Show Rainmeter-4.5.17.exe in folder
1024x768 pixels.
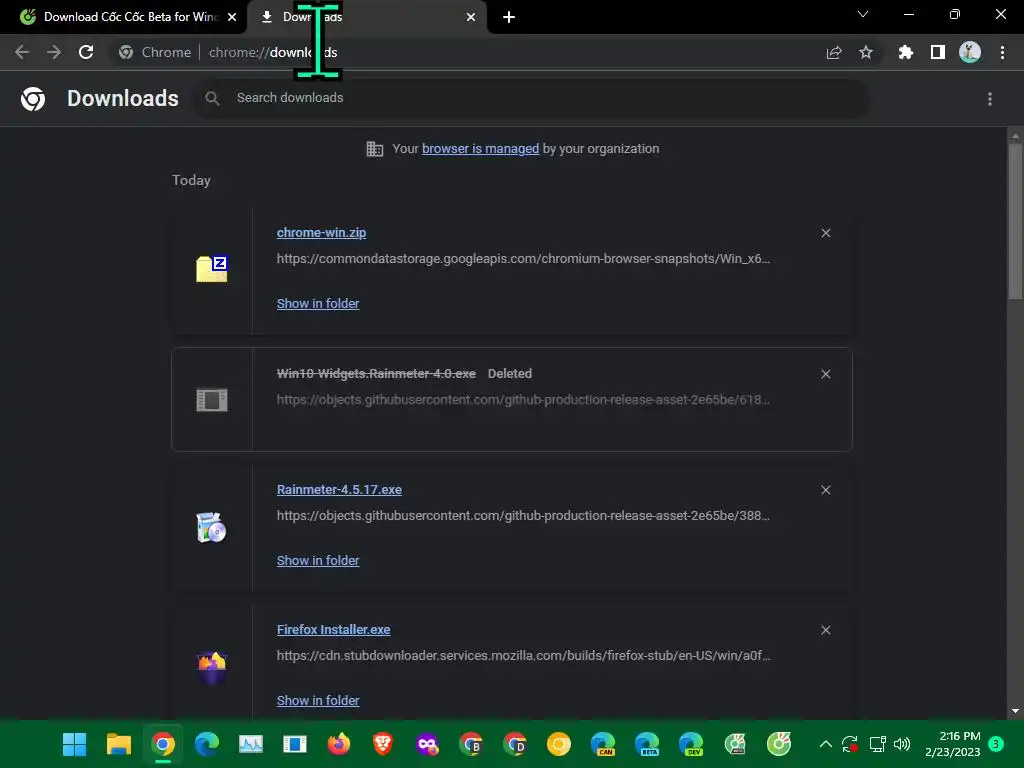(317, 561)
